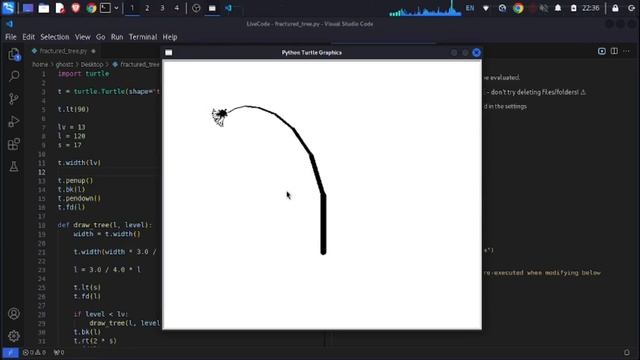Open the Run and Debug view

click(x=14, y=121)
